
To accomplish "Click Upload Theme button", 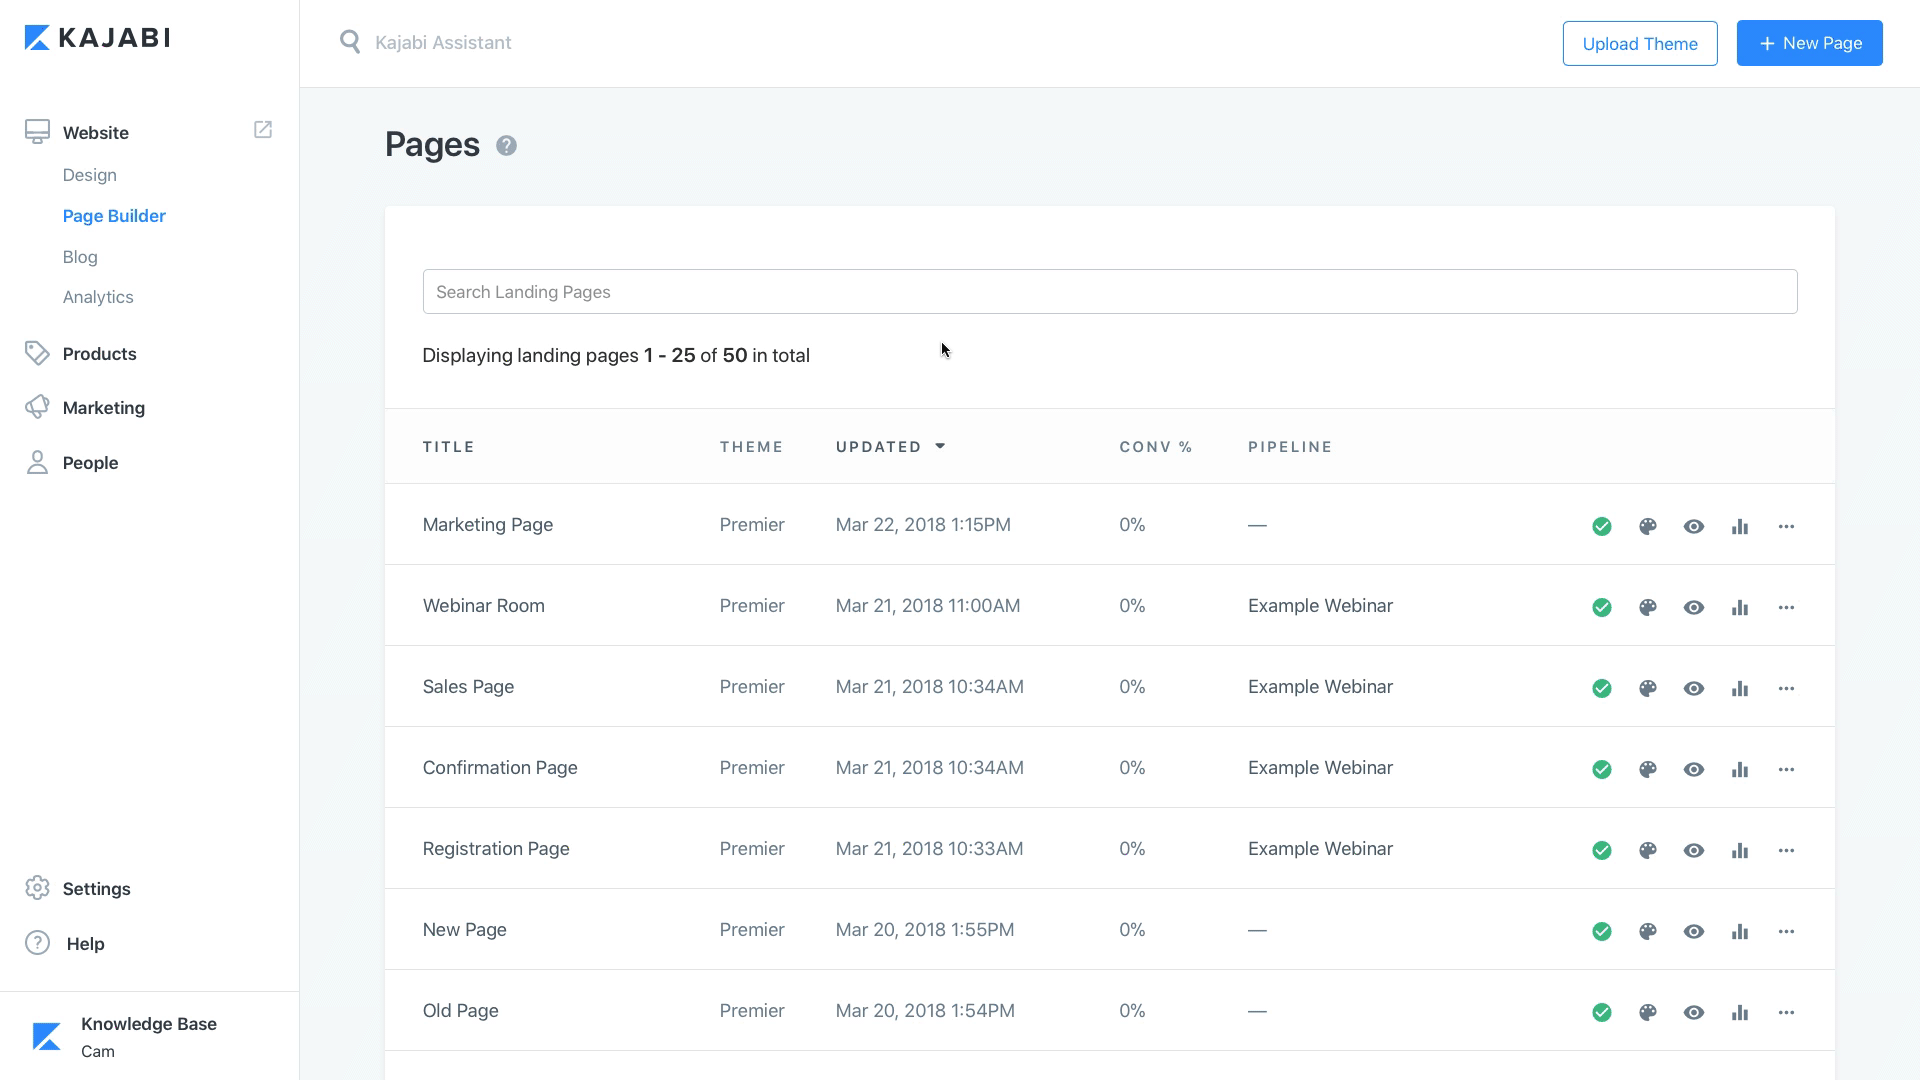I will [1639, 43].
